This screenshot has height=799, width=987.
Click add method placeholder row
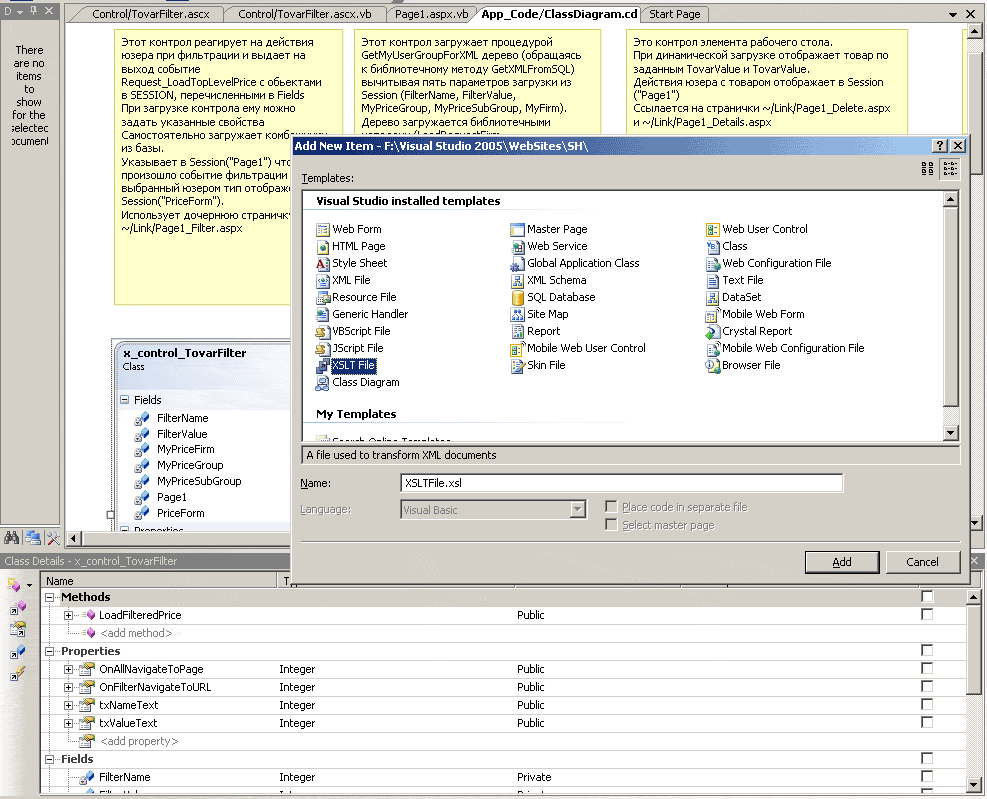click(136, 633)
